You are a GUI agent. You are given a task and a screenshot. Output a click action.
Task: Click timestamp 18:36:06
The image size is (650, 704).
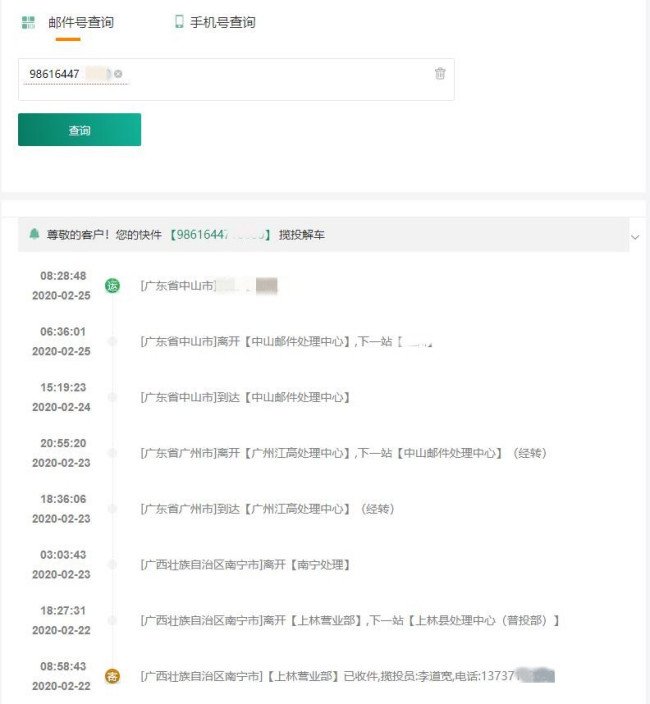[x=63, y=499]
